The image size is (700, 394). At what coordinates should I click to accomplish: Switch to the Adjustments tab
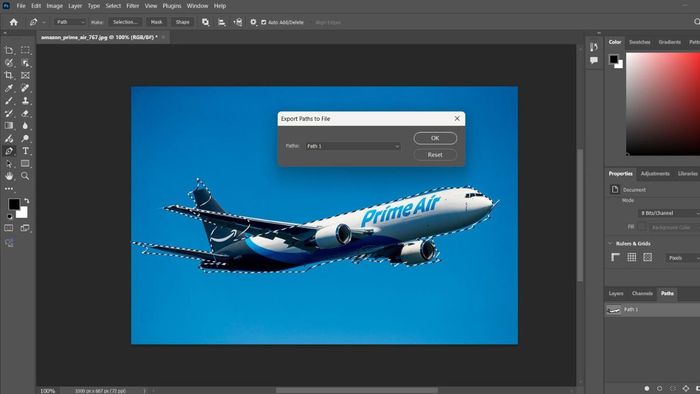(x=655, y=174)
